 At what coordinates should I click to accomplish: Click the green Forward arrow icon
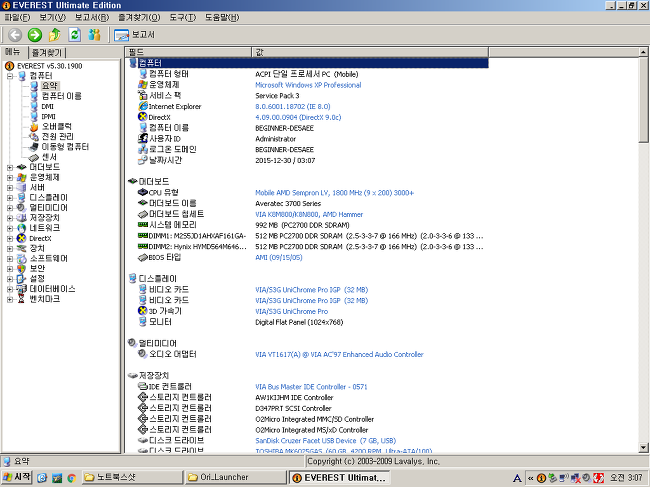(x=35, y=35)
